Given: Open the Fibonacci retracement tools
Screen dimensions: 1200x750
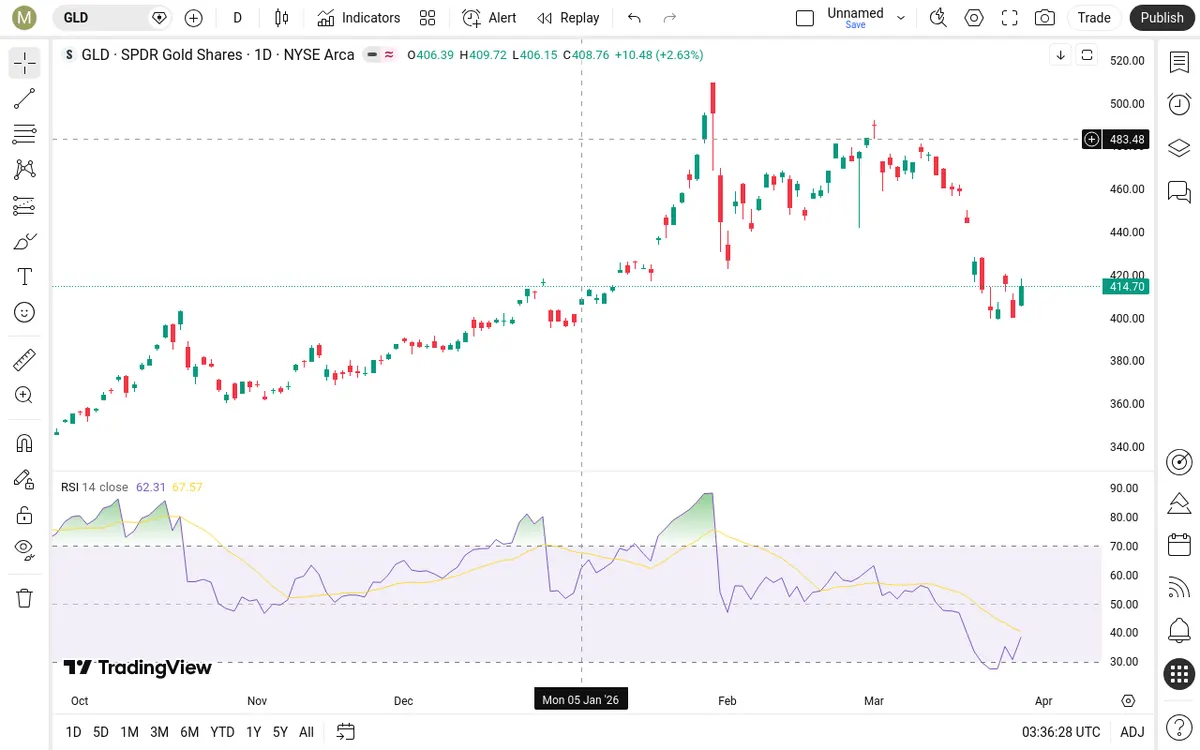Looking at the screenshot, I should coord(25,134).
